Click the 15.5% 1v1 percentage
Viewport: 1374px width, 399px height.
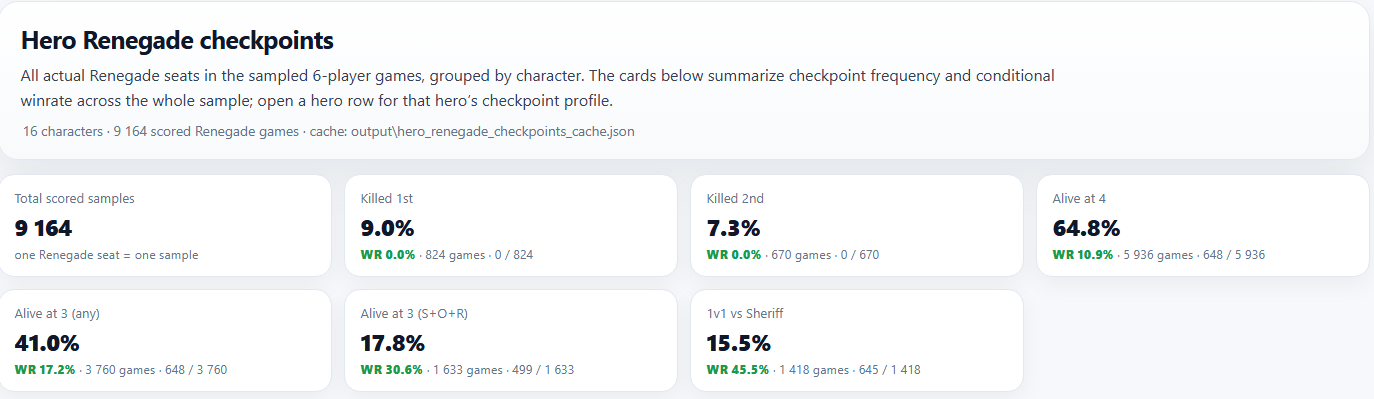coord(739,343)
